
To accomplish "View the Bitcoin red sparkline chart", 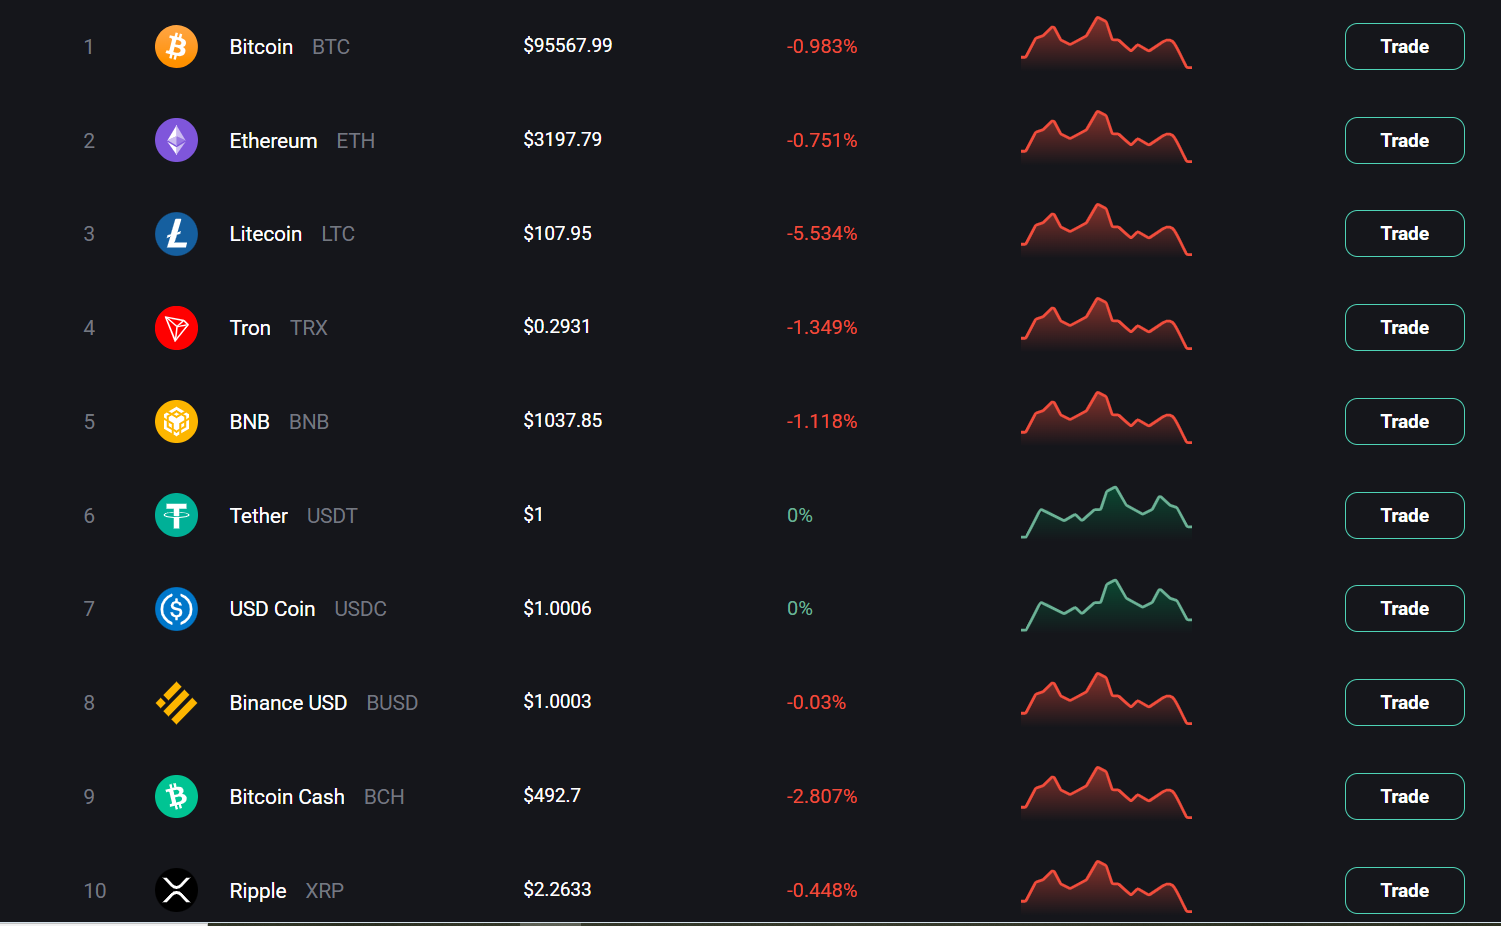I will [x=1106, y=45].
